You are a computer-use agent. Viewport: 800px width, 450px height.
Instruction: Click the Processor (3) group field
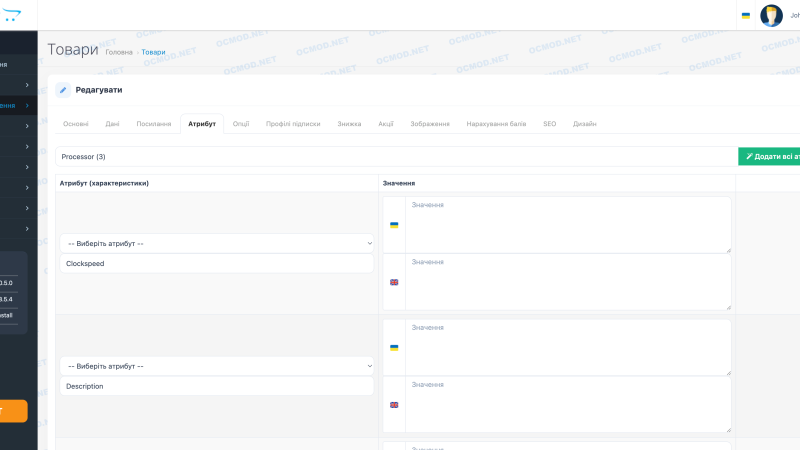pos(396,157)
